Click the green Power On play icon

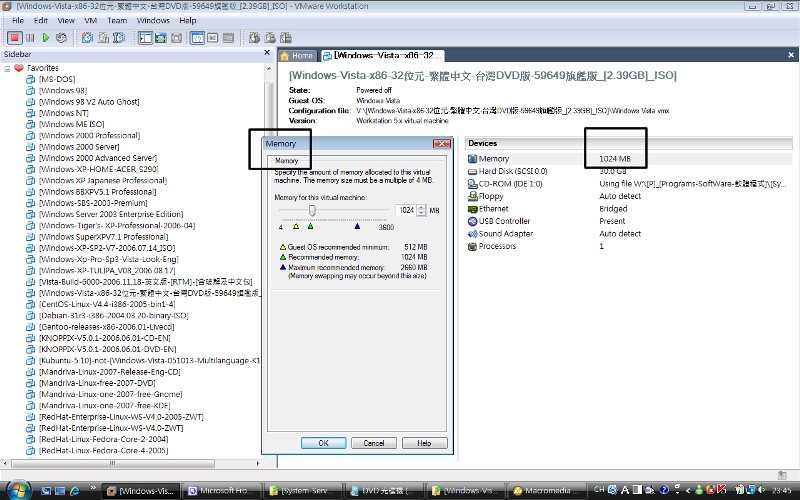46,38
